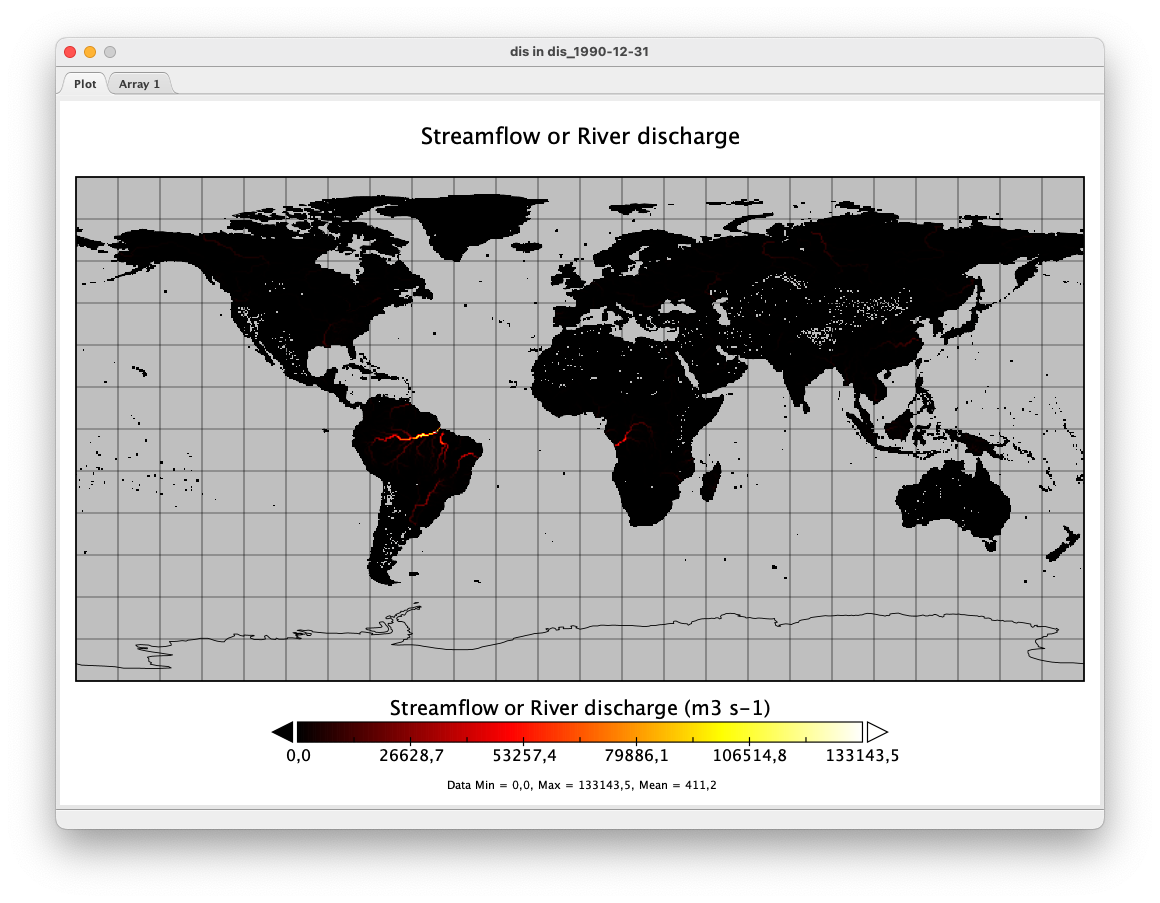Screen dimensions: 1160x903
Task: Click the 106514,8 colorbar tick label
Action: pyautogui.click(x=749, y=756)
